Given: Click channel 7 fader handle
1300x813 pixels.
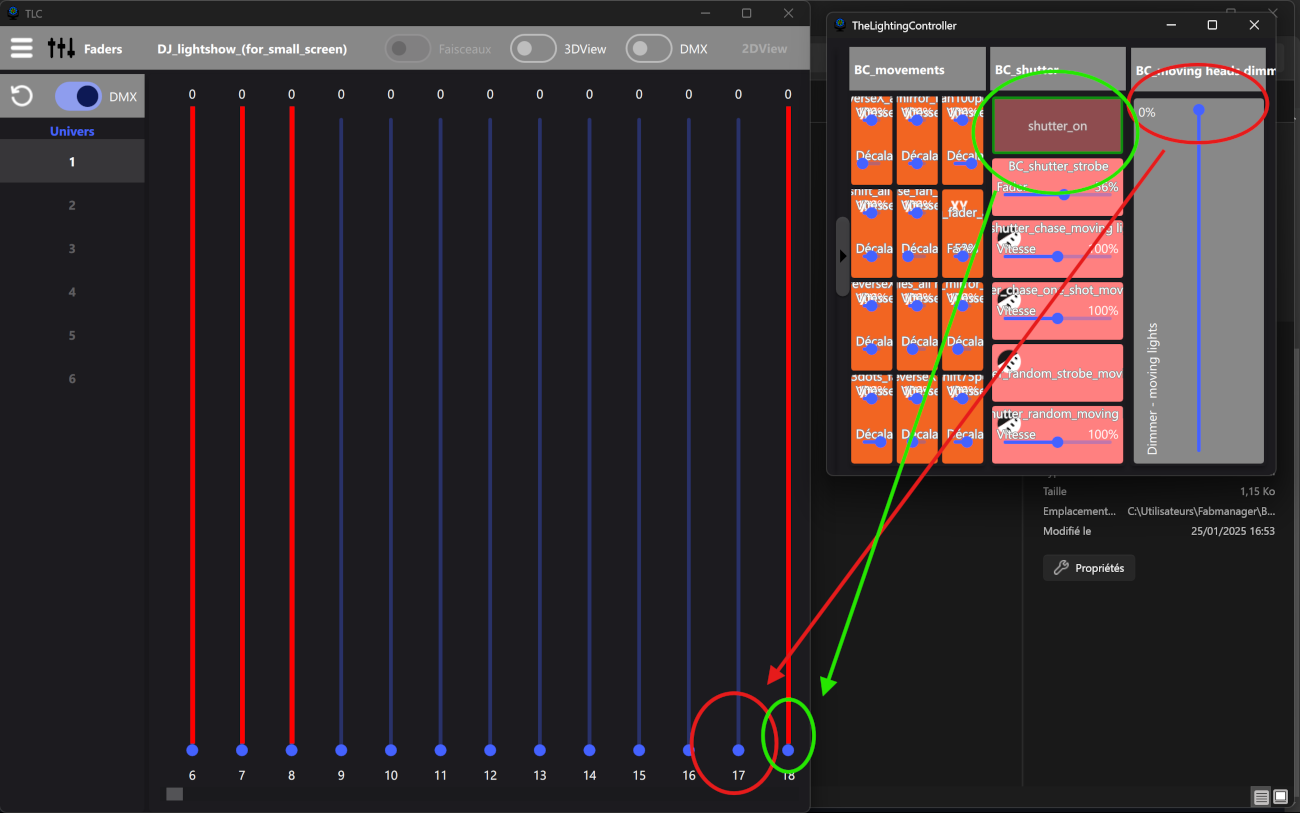Looking at the screenshot, I should coord(241,750).
